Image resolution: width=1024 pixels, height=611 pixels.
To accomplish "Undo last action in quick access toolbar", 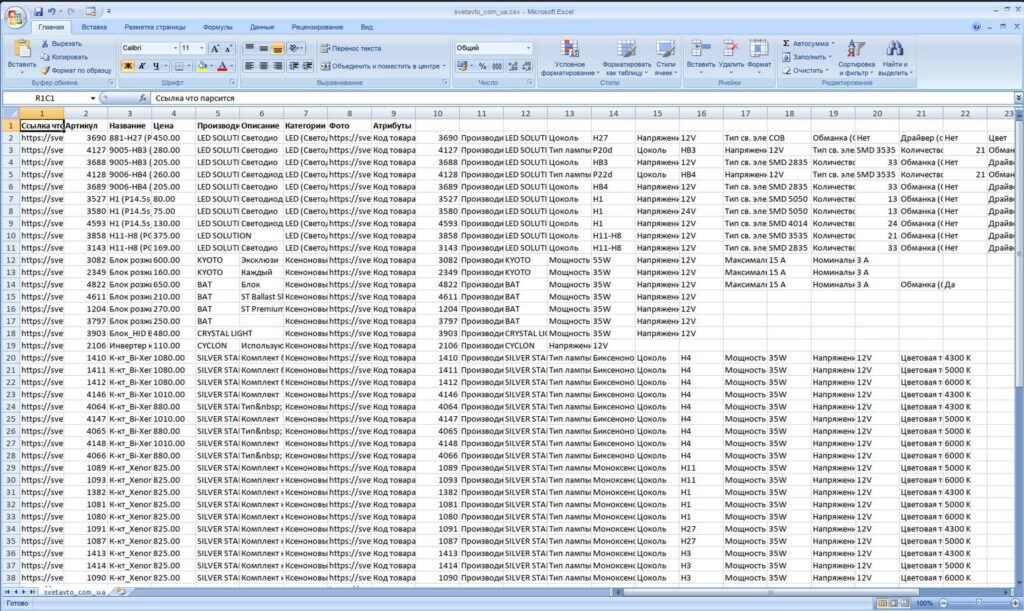I will [x=52, y=12].
